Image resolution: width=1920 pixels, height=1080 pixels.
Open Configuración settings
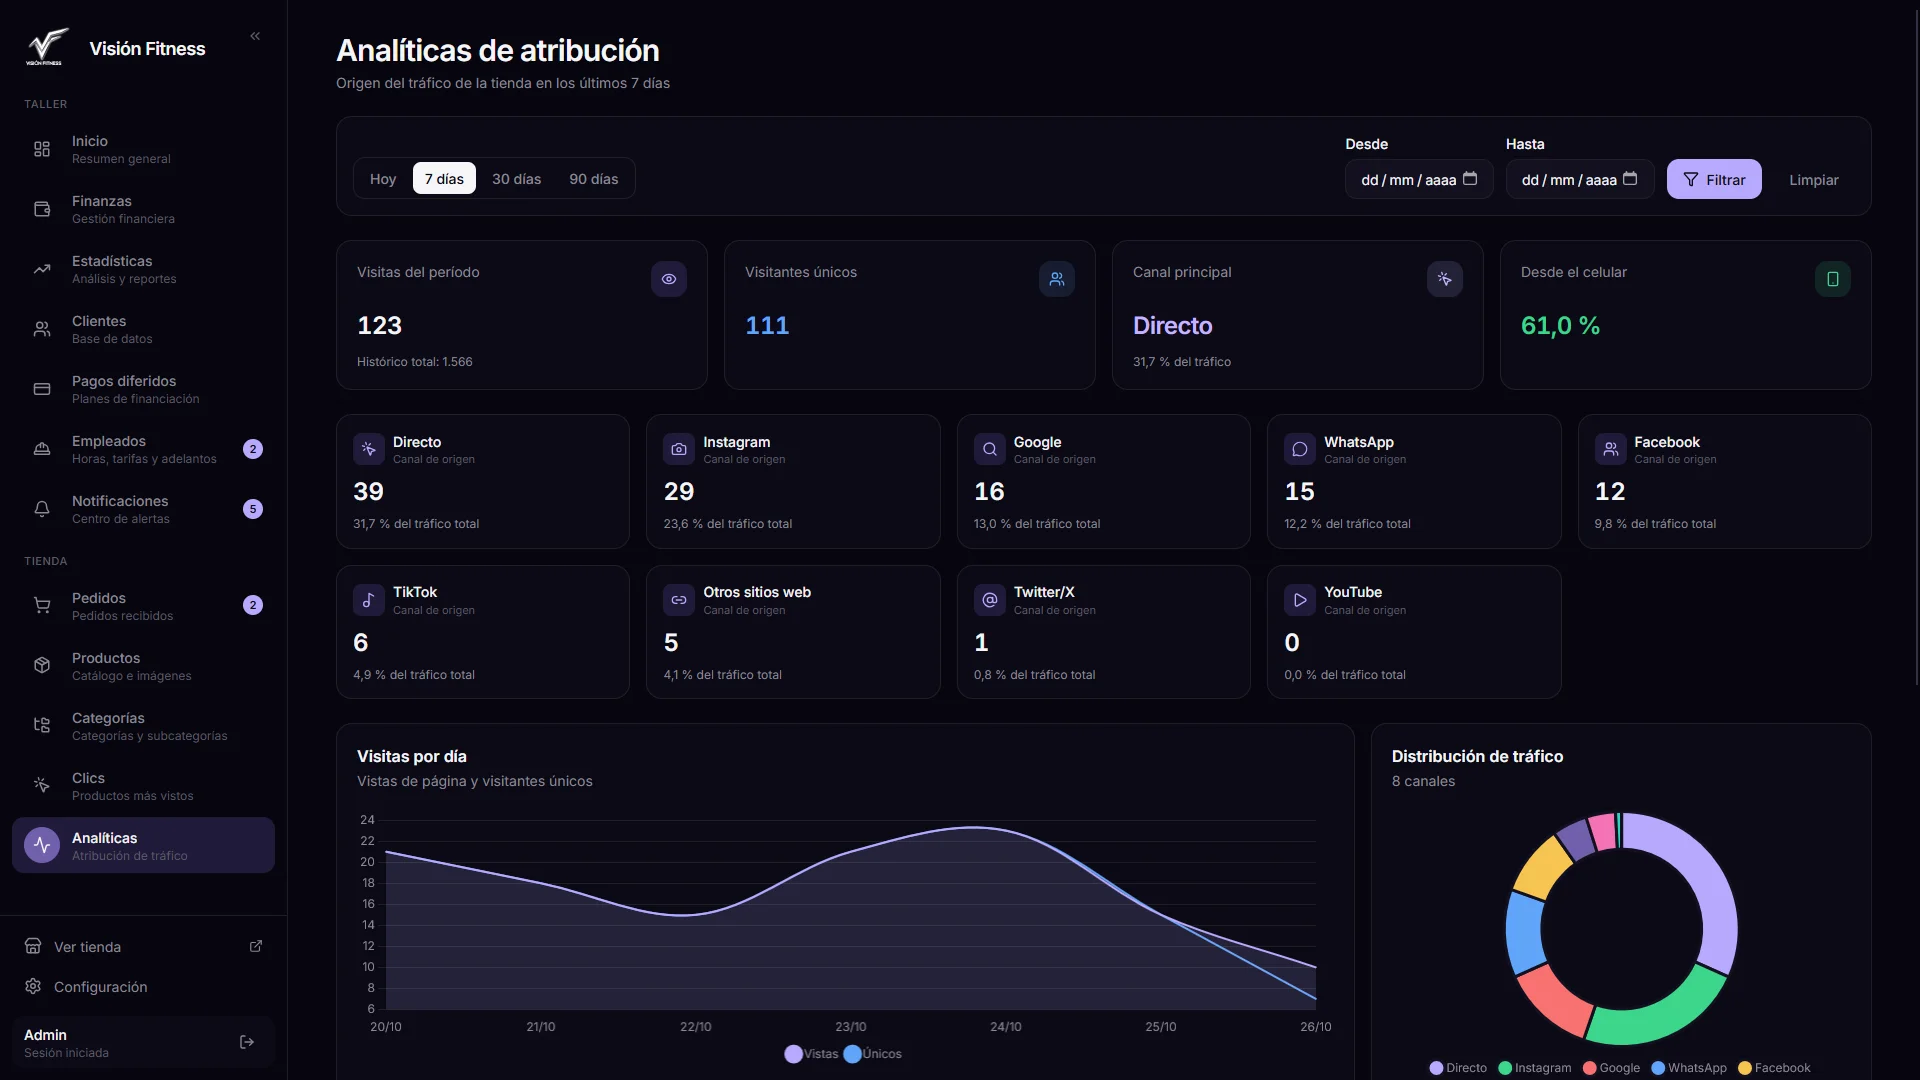point(143,987)
